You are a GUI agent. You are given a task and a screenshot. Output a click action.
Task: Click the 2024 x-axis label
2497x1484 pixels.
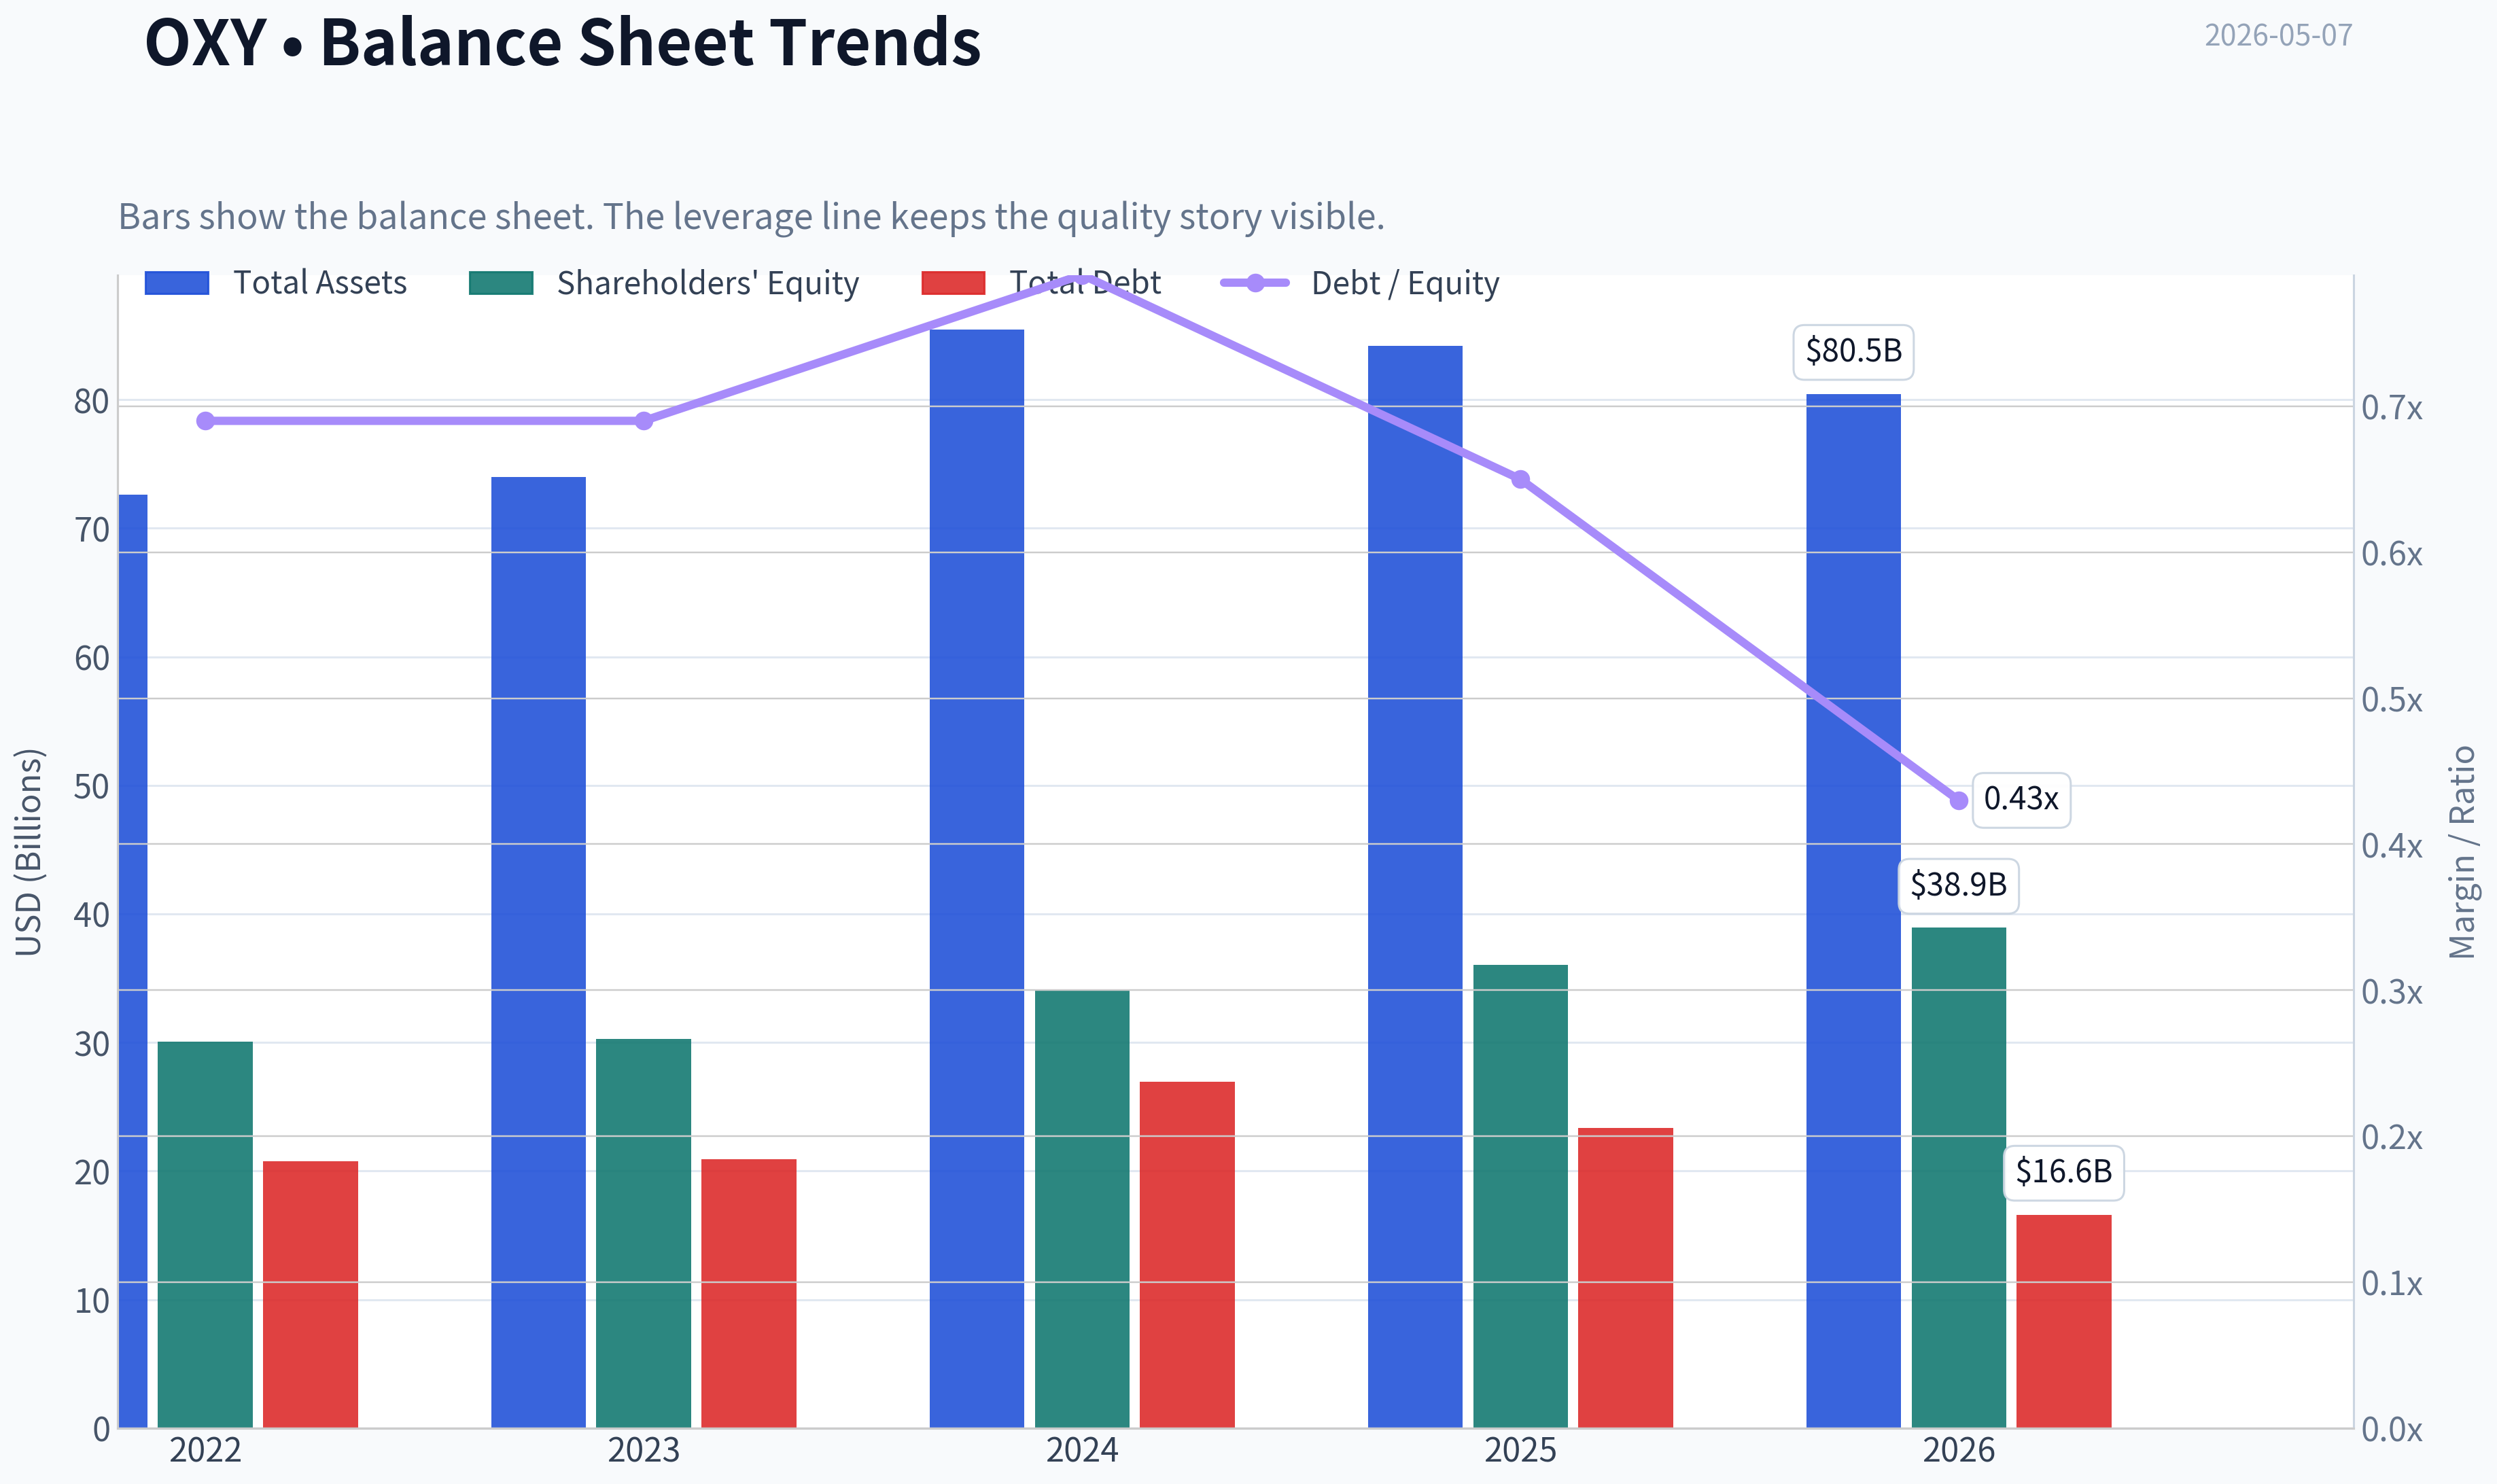1082,1451
